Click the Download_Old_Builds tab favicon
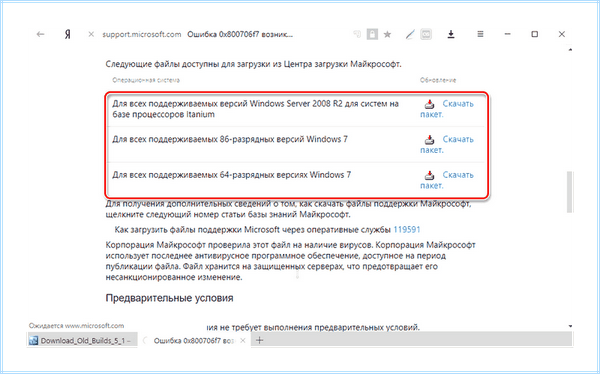Viewport: 600px width, 374px height. coord(34,340)
